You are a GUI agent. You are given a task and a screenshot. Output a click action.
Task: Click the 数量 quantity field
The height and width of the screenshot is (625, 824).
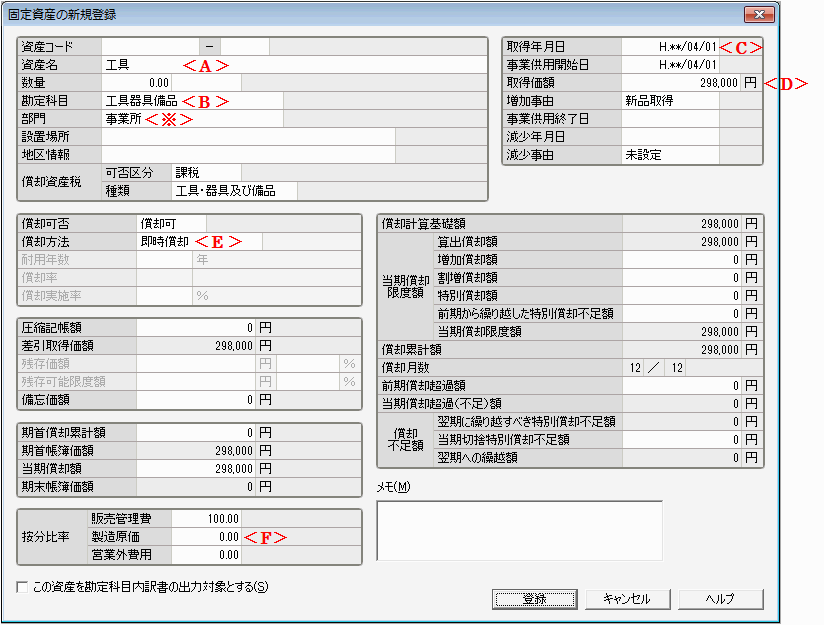pos(136,82)
